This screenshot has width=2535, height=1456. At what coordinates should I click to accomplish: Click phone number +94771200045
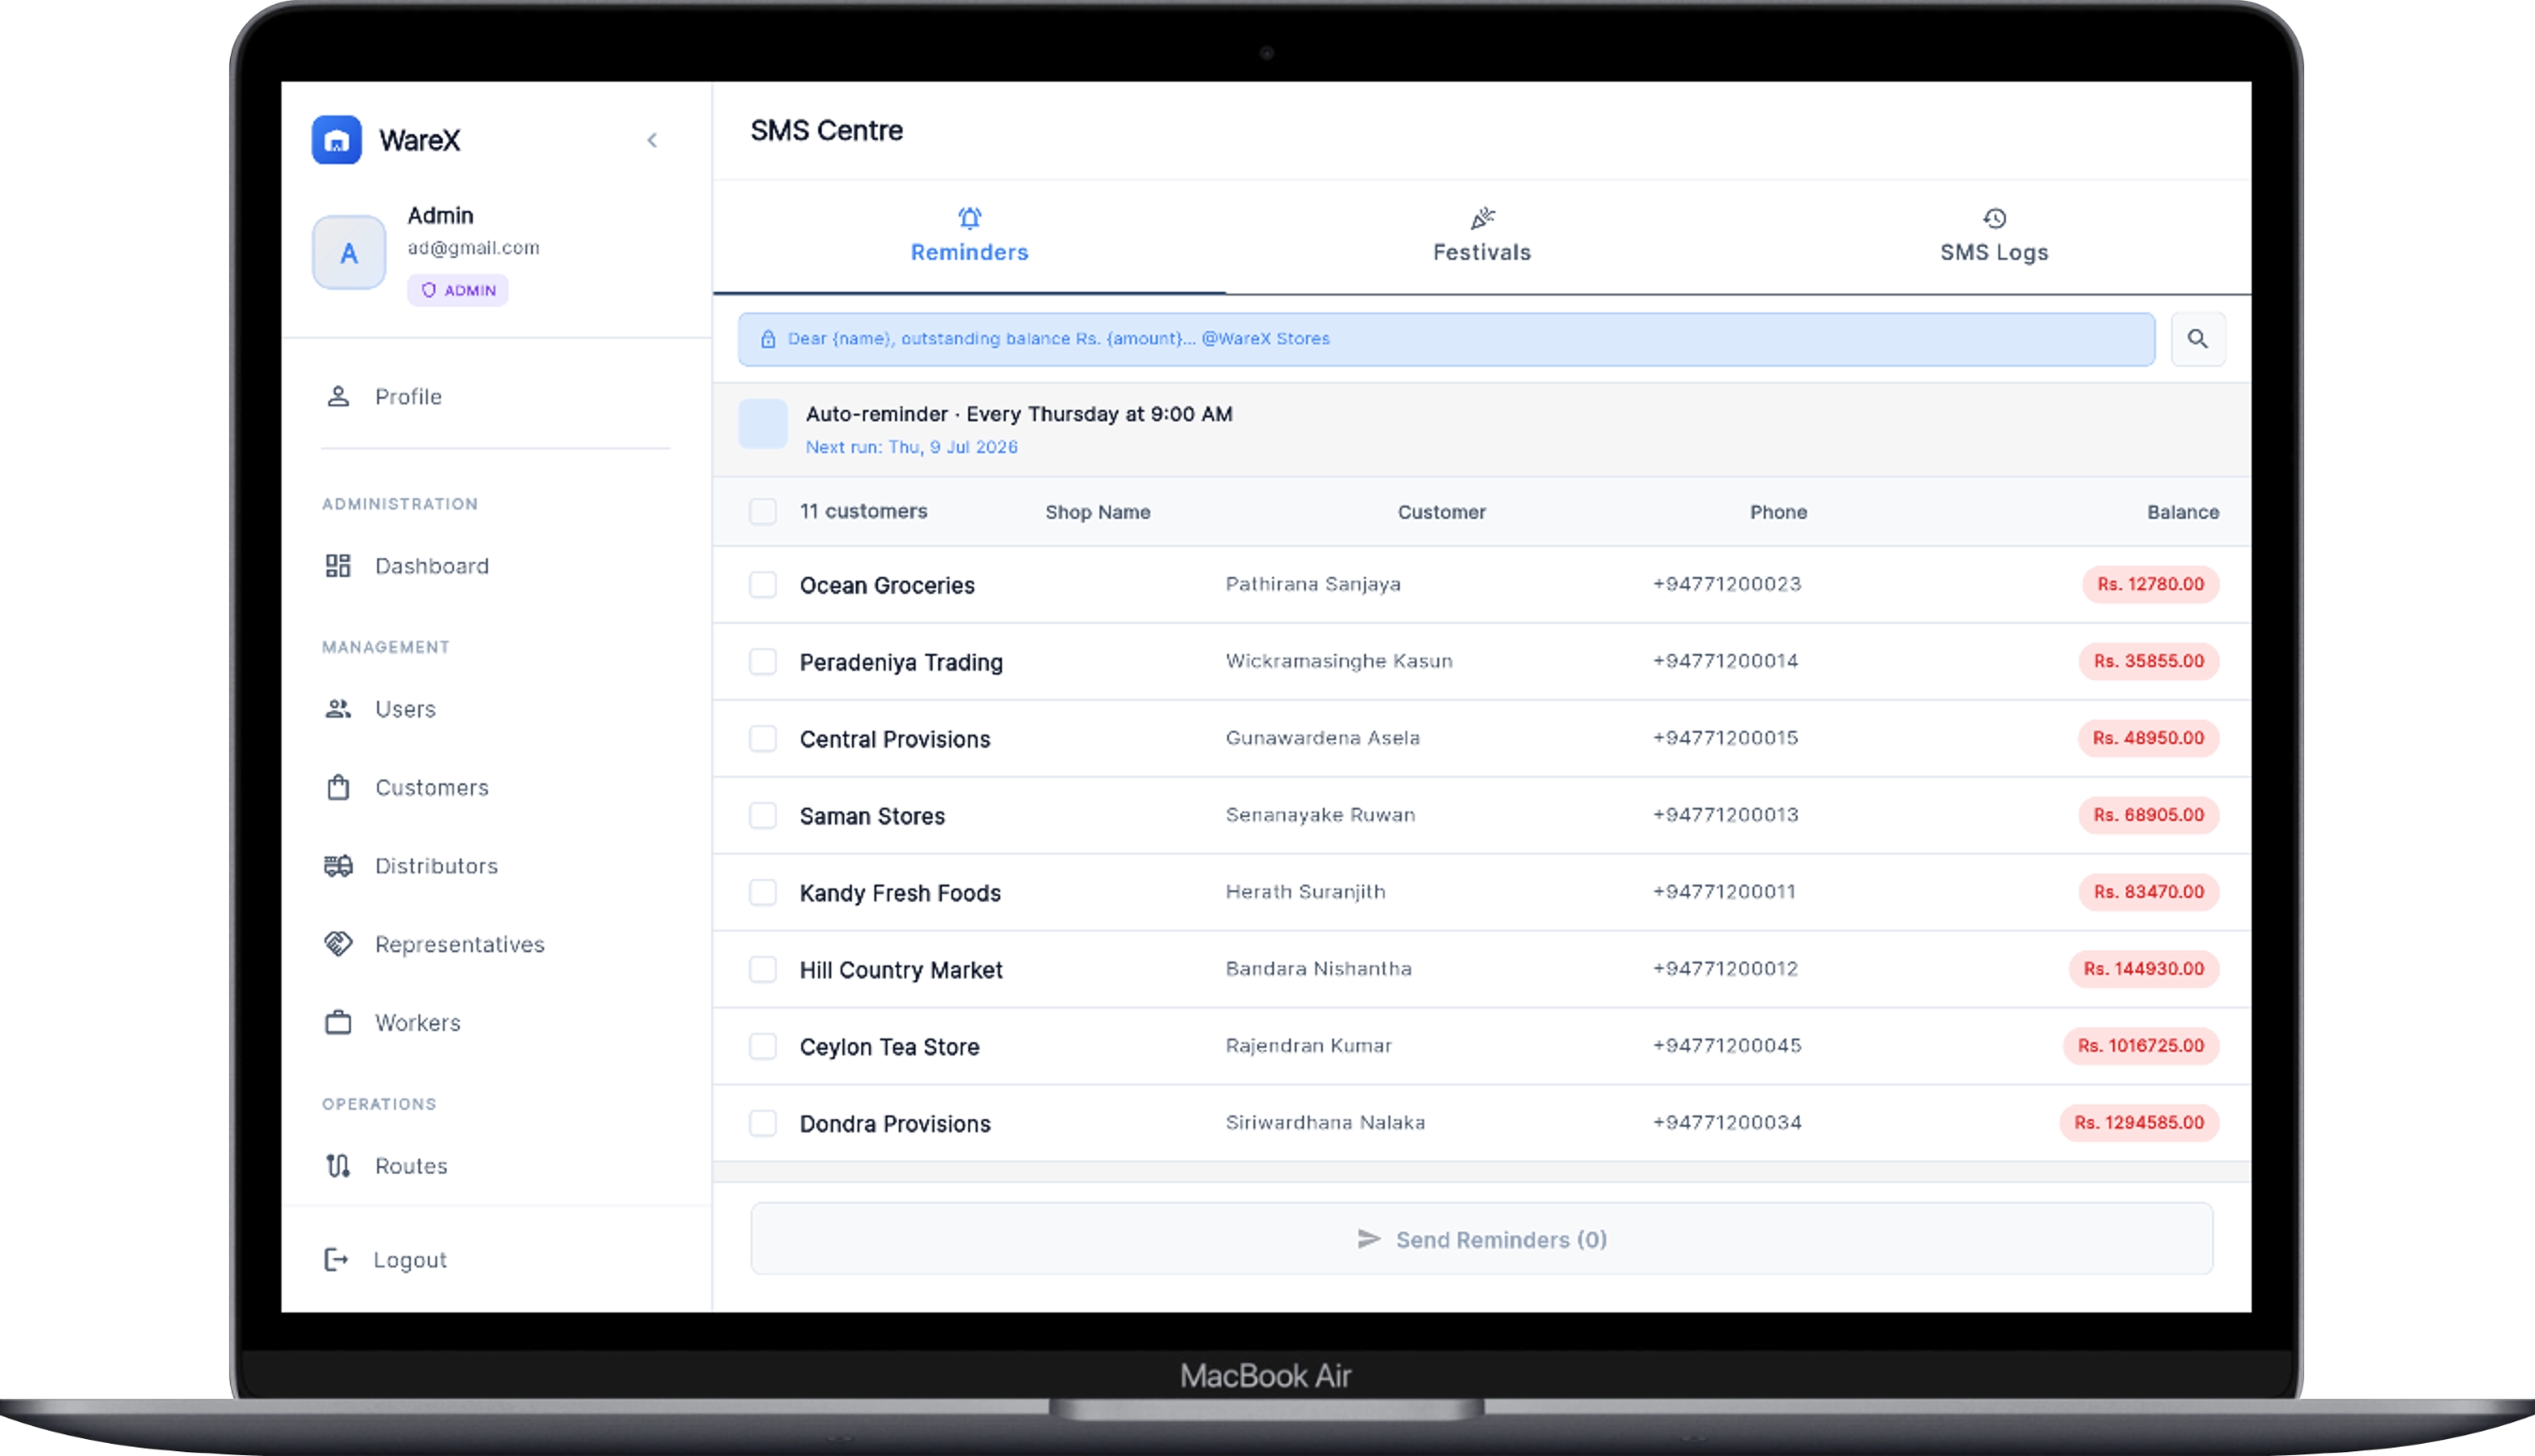click(x=1726, y=1046)
